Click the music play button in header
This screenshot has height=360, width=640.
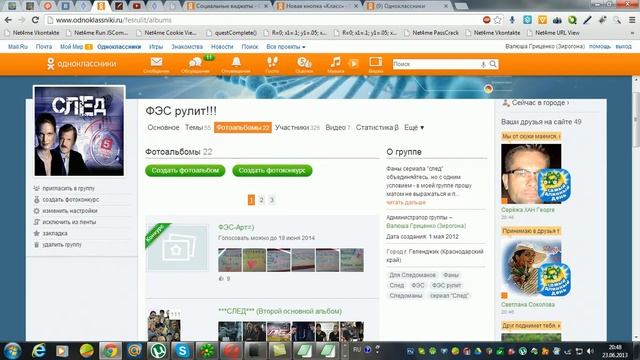pos(354,63)
